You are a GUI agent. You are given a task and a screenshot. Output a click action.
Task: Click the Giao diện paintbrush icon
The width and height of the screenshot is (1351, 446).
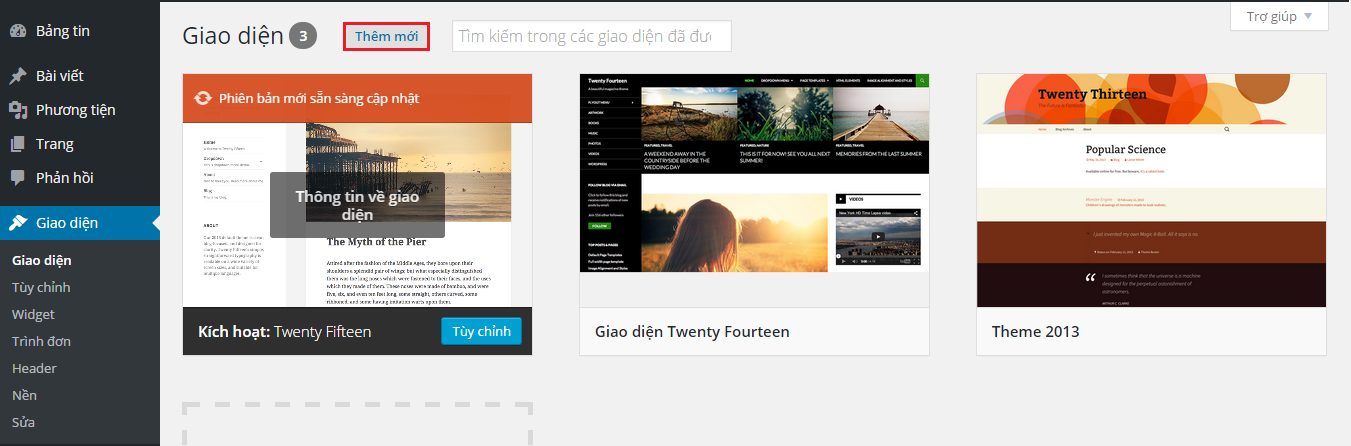[18, 223]
